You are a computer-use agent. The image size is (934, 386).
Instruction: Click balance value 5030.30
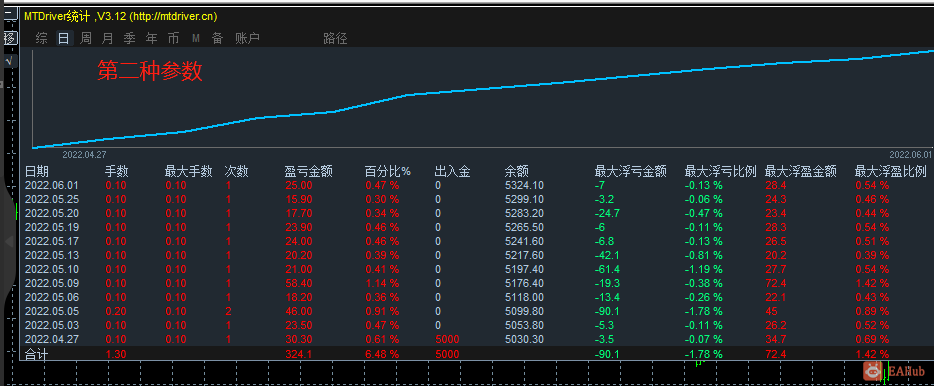[x=524, y=339]
